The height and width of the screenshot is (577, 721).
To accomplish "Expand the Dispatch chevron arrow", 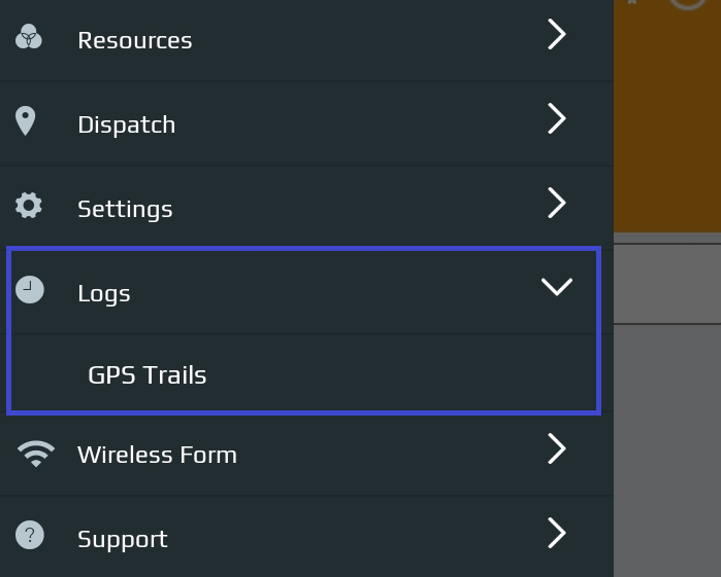I will click(x=556, y=119).
